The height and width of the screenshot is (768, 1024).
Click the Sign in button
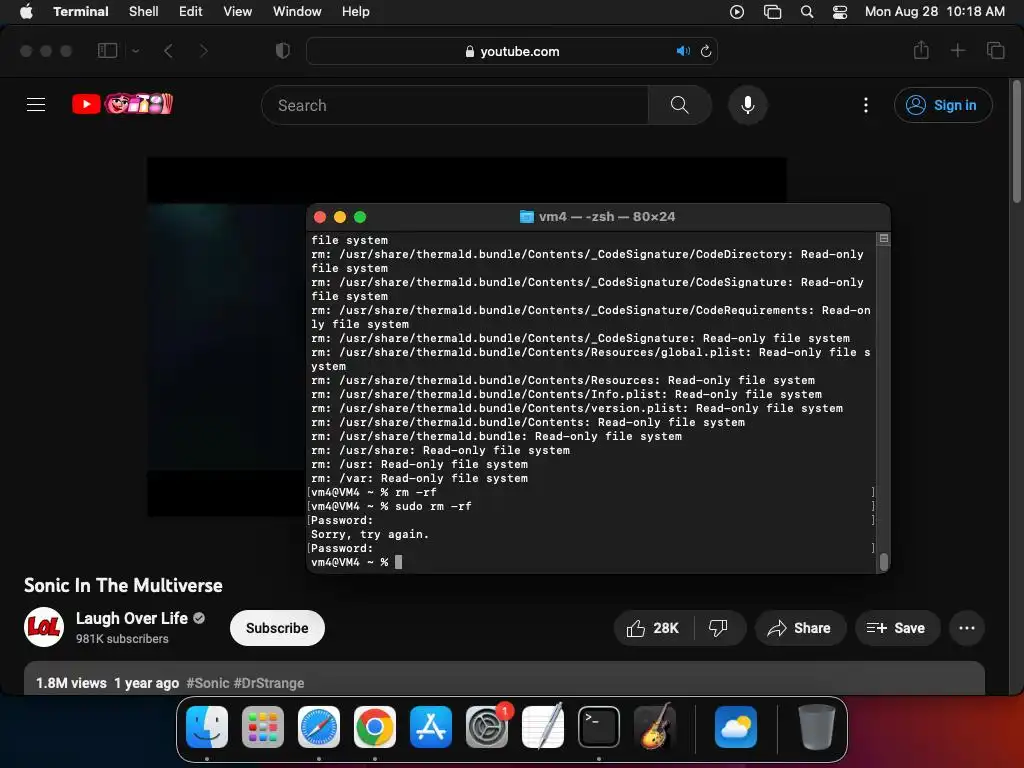[x=943, y=105]
